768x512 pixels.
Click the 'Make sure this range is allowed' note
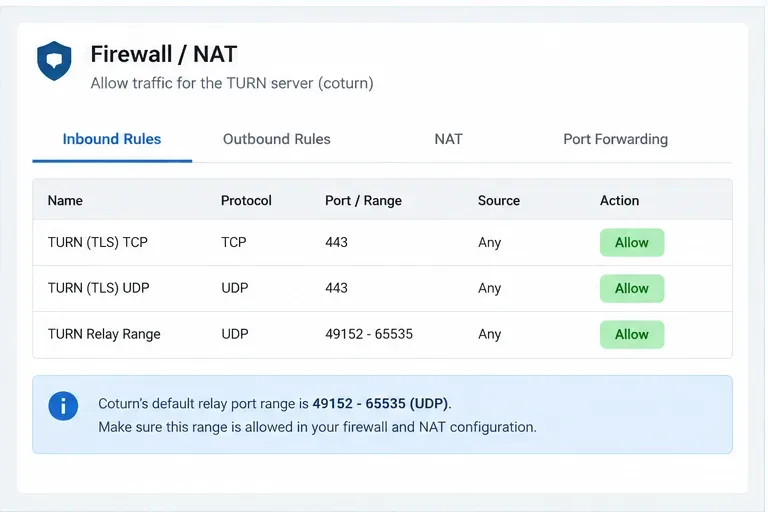(317, 427)
